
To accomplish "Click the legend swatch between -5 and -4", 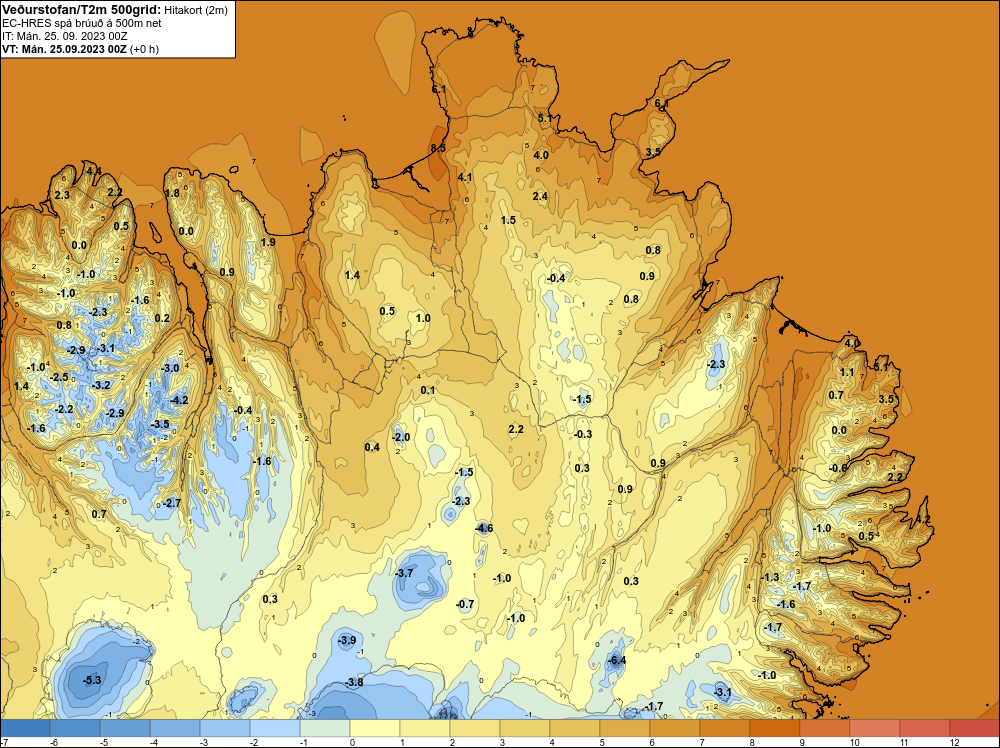I will pos(125,728).
